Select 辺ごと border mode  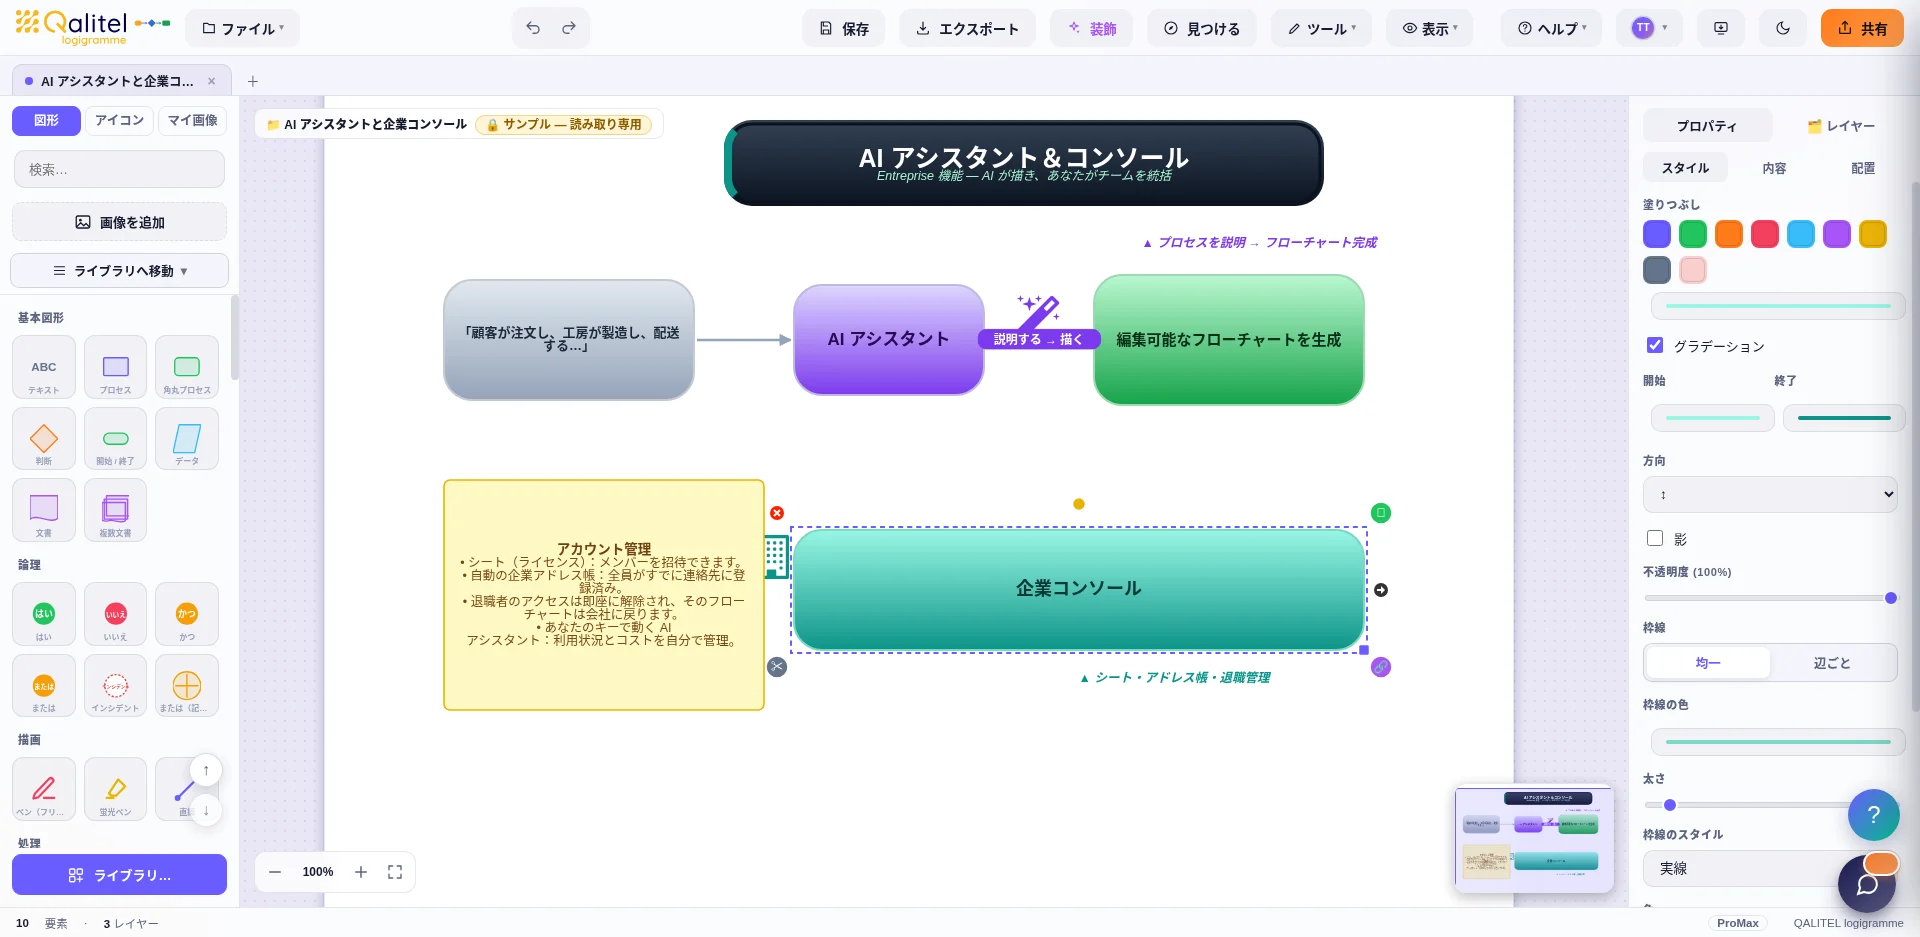(x=1832, y=663)
